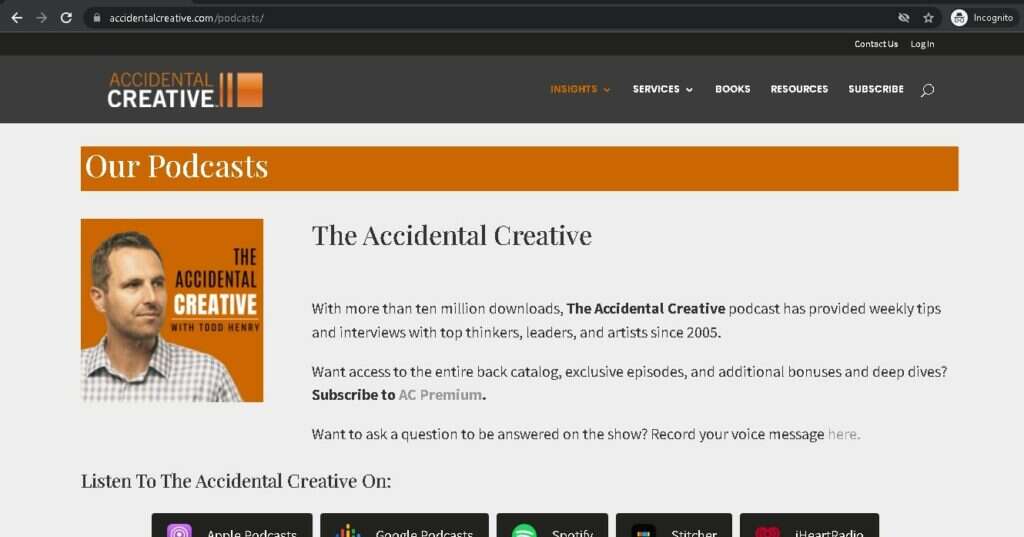Open the Apple Podcasts button
Viewport: 1024px width, 537px height.
click(x=232, y=527)
